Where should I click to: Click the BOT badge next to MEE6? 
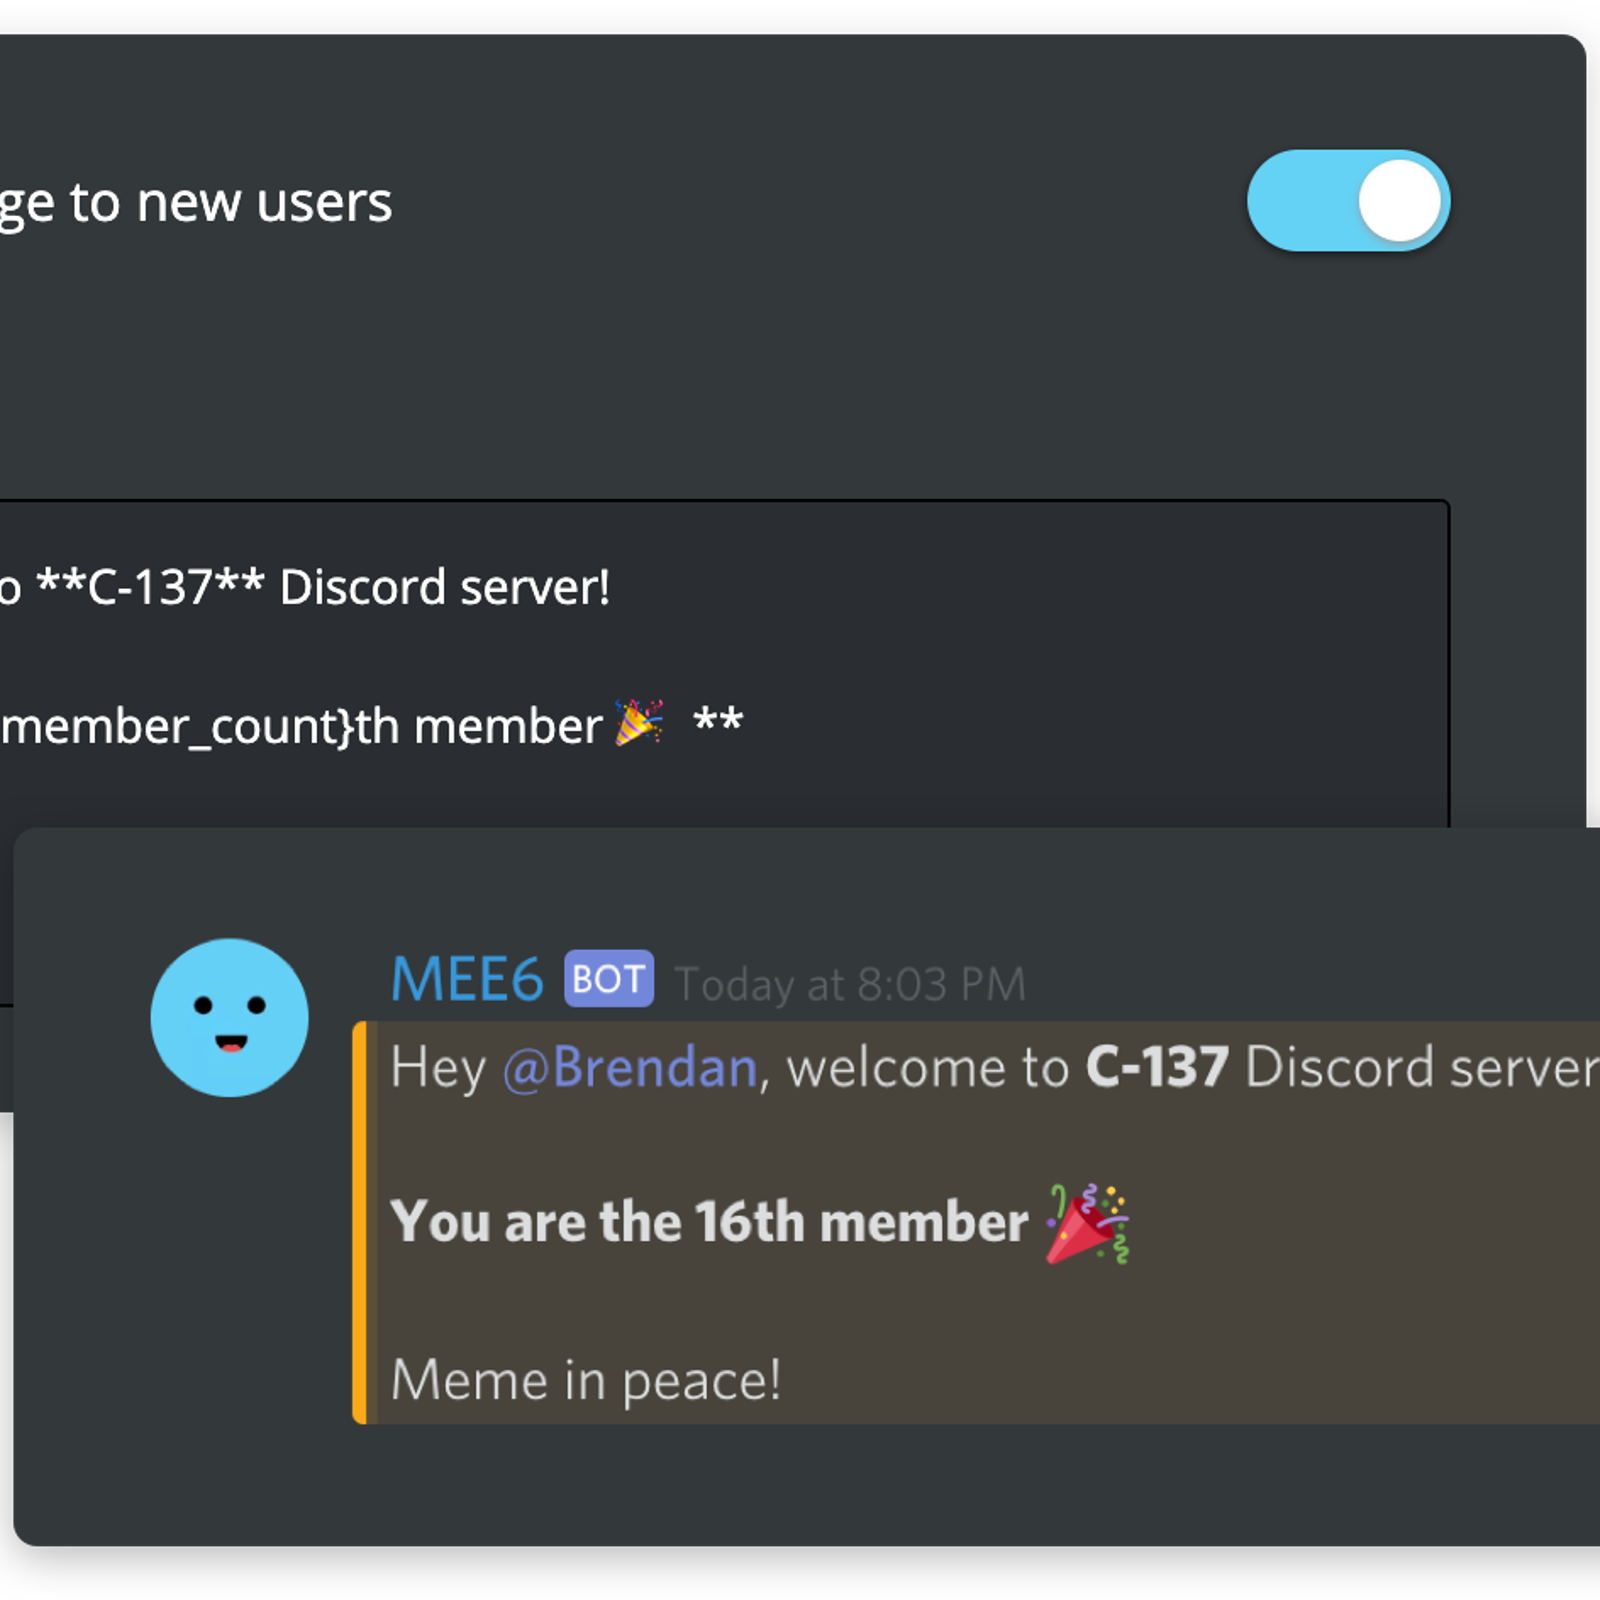tap(609, 978)
